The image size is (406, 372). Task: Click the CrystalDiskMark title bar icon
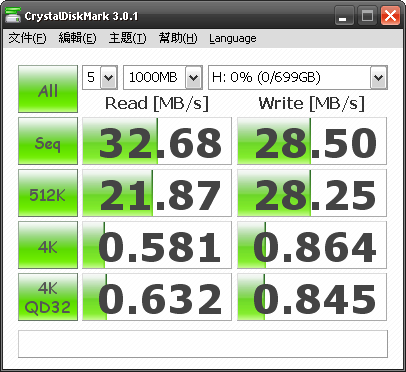pos(13,16)
